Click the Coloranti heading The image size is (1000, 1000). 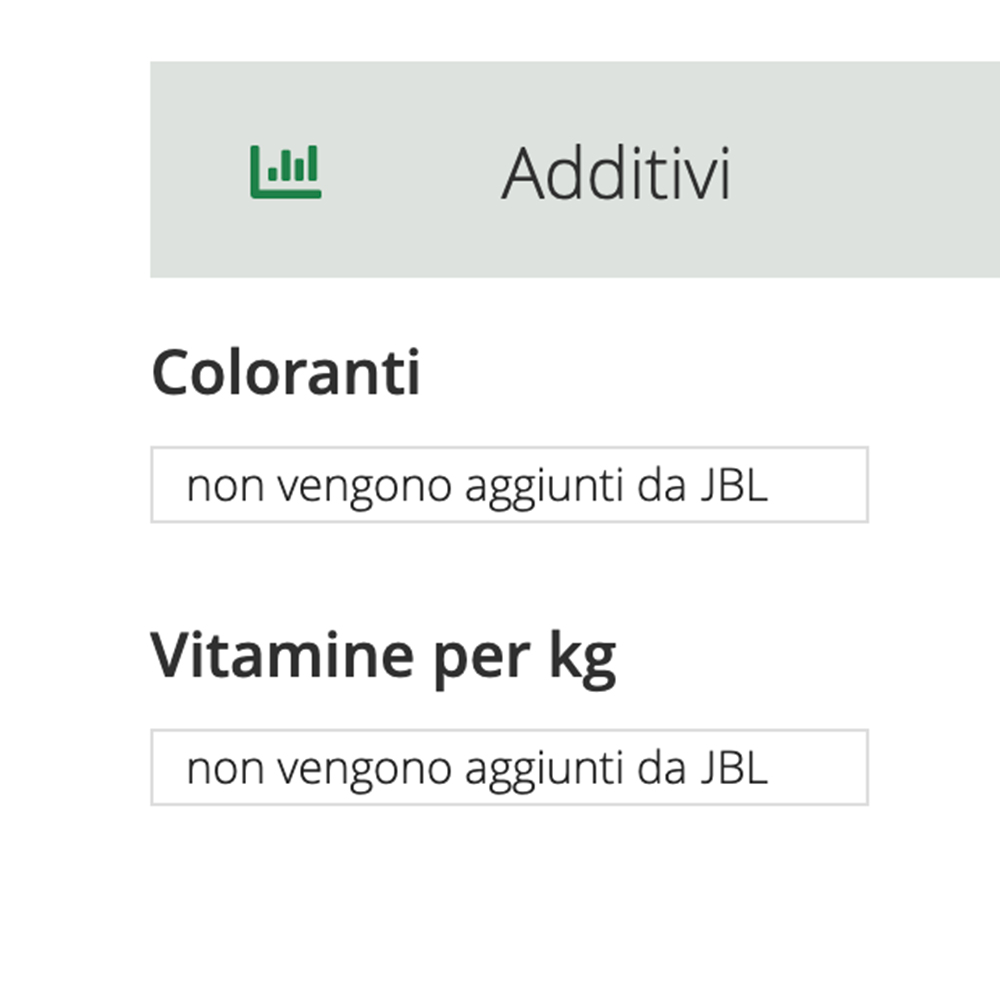(287, 373)
